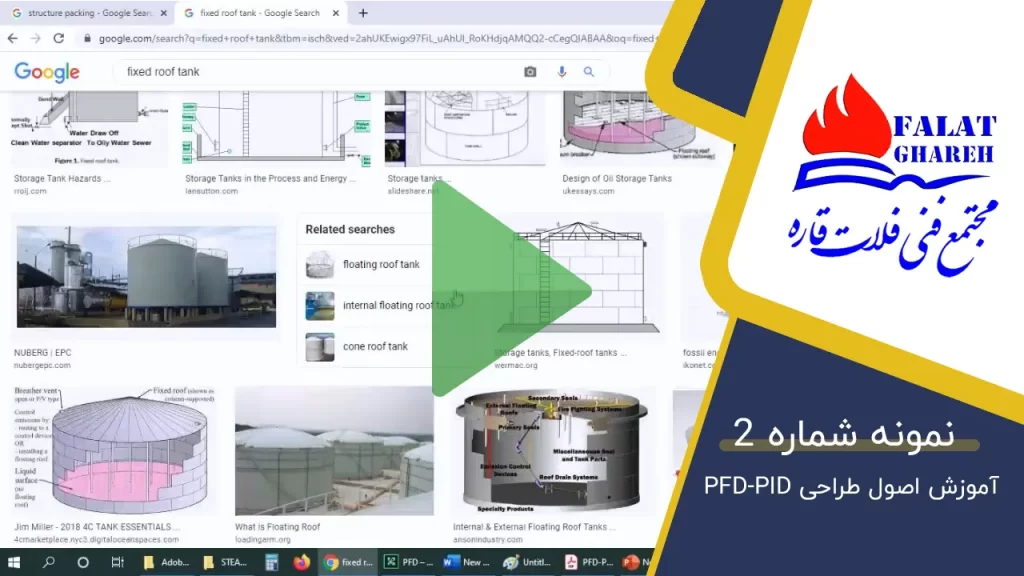Screen dimensions: 1024x576
Task: Close the structure packing browser tab
Action: [163, 13]
